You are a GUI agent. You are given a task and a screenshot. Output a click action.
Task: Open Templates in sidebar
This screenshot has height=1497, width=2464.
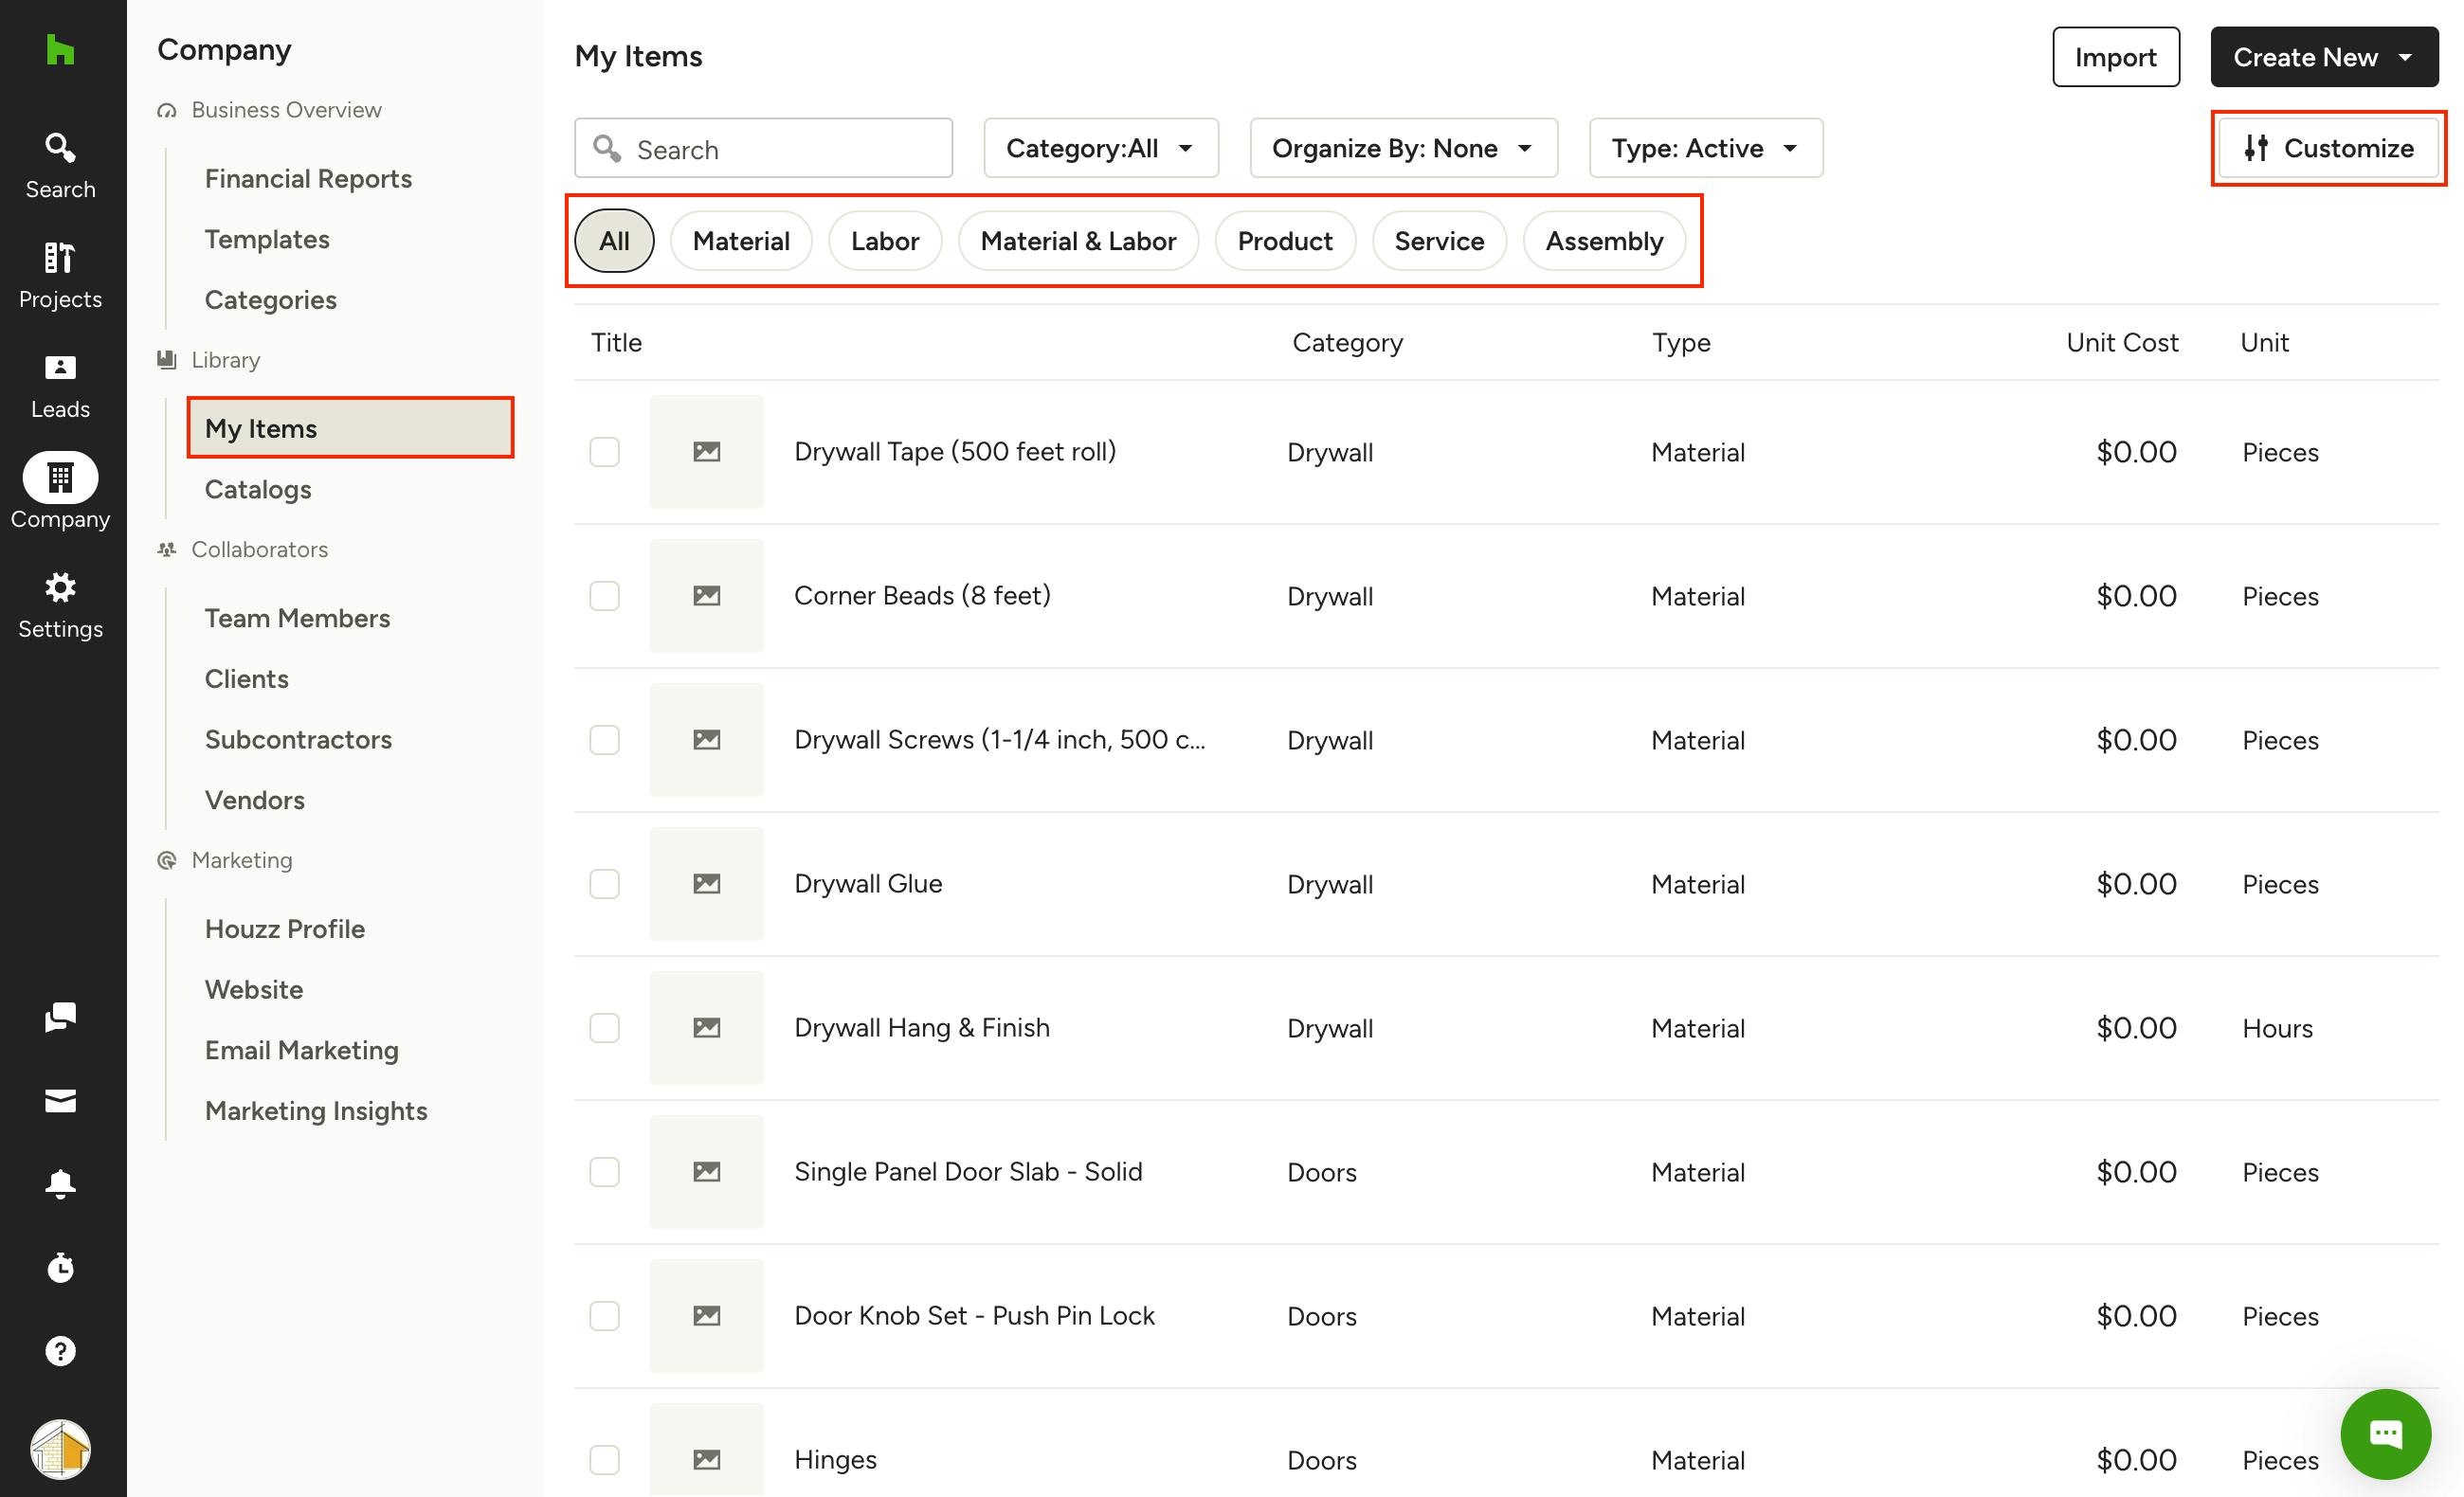click(x=267, y=240)
